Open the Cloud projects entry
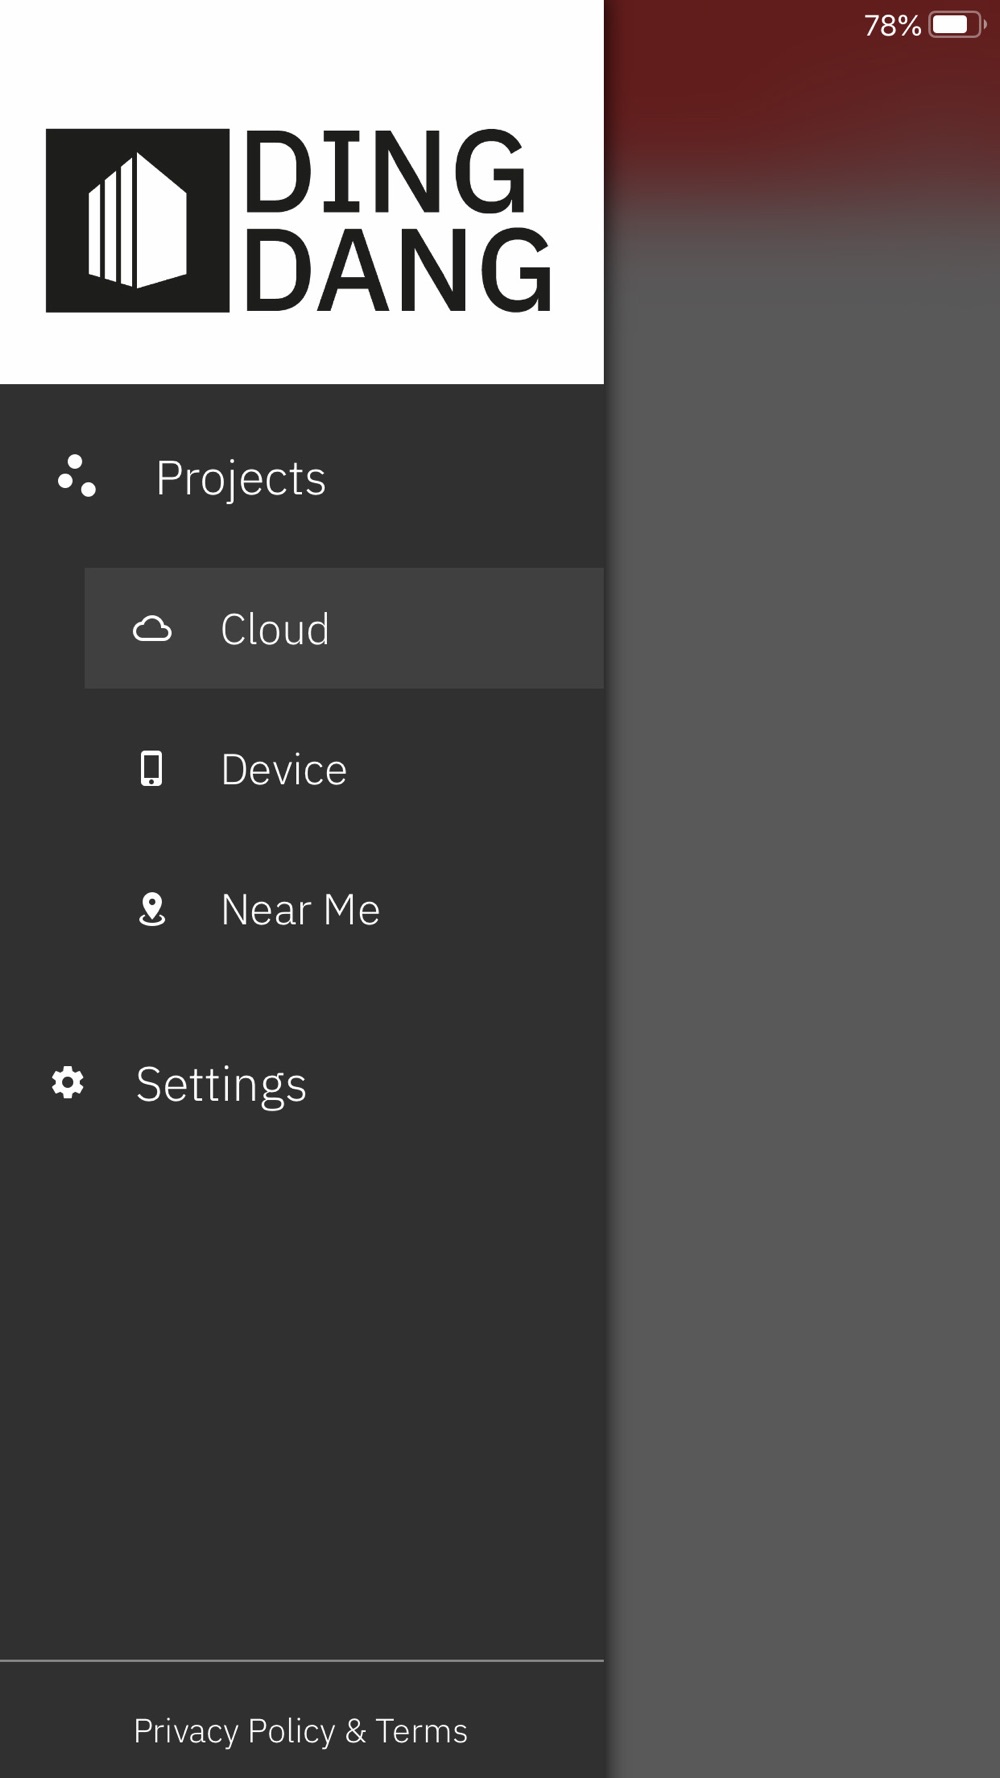 click(x=275, y=629)
